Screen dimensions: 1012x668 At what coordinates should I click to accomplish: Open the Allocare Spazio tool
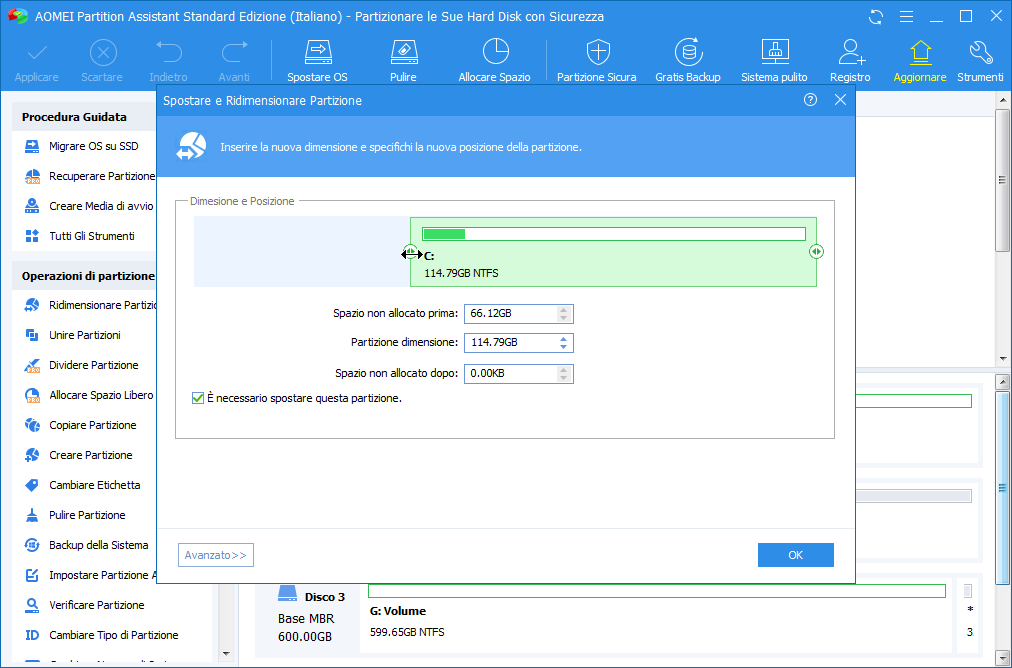[494, 62]
